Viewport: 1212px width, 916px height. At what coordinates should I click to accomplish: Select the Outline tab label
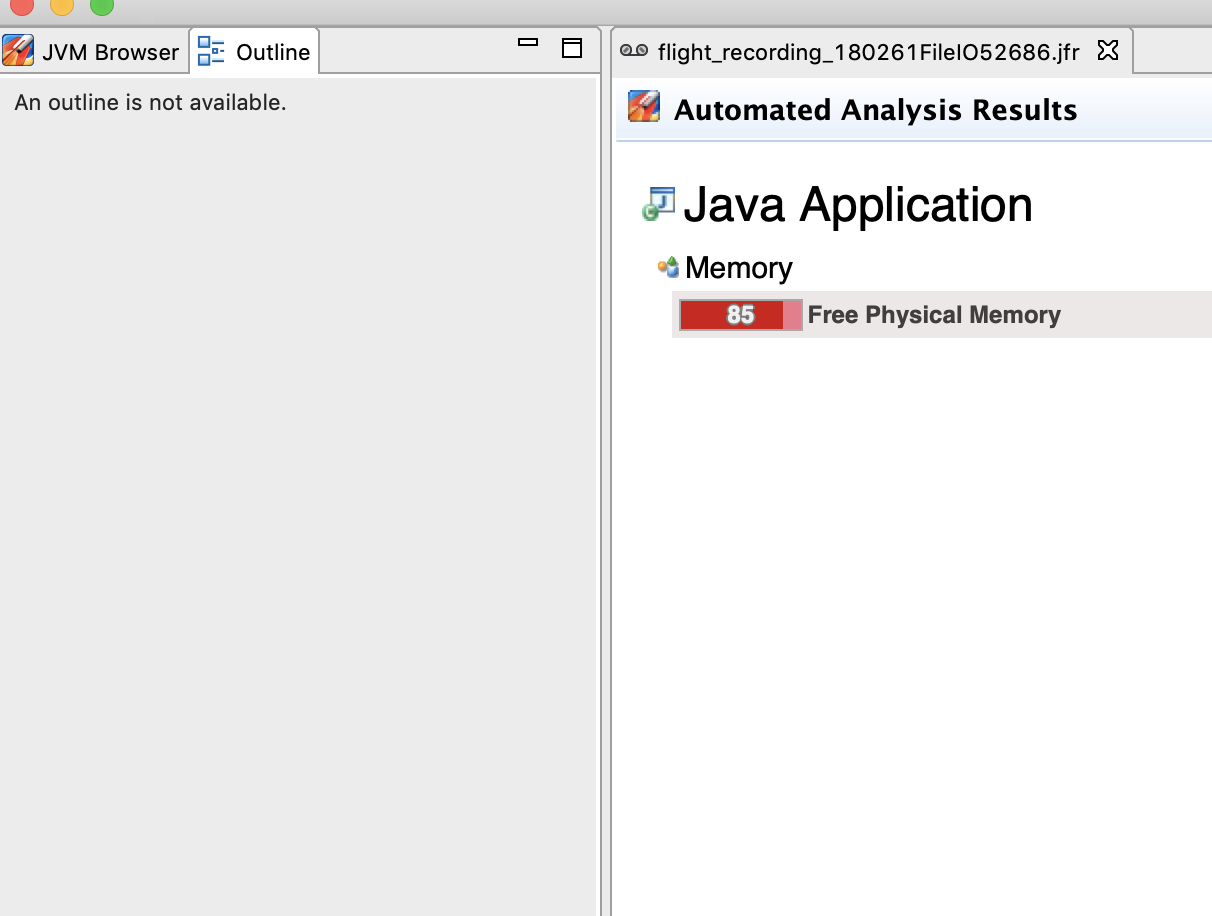click(x=272, y=52)
